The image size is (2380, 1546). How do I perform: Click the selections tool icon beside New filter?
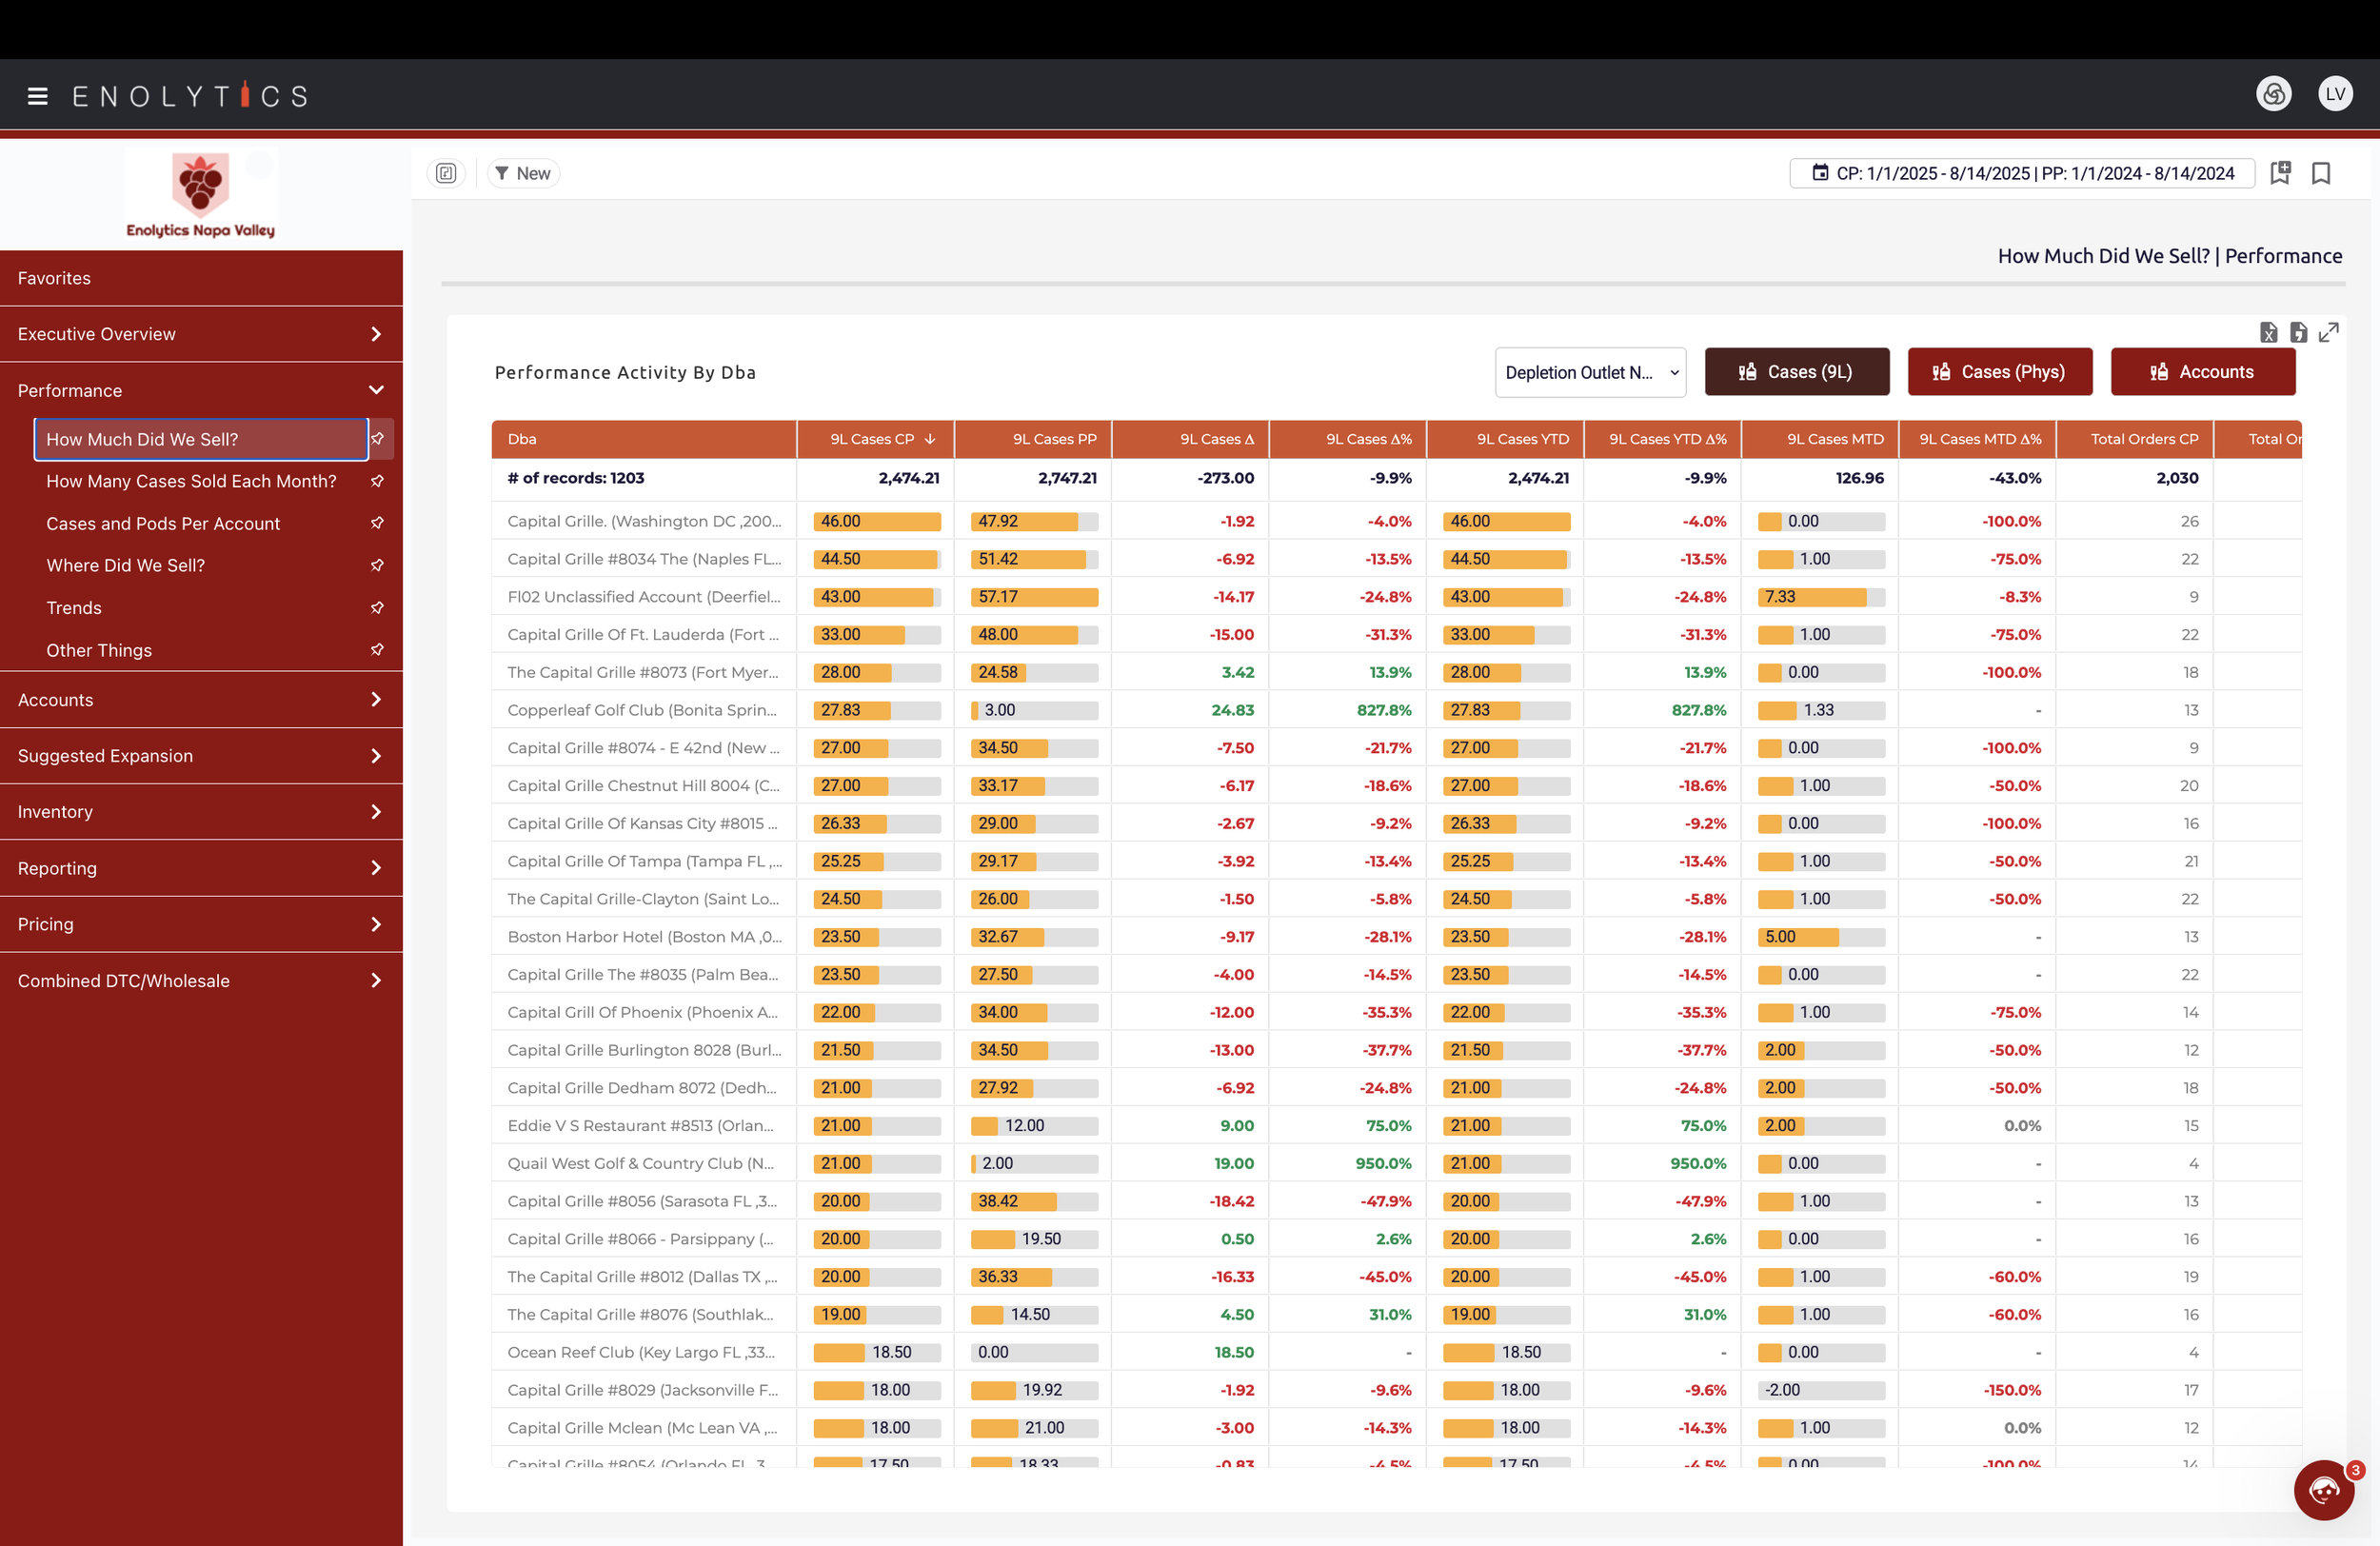[x=446, y=173]
